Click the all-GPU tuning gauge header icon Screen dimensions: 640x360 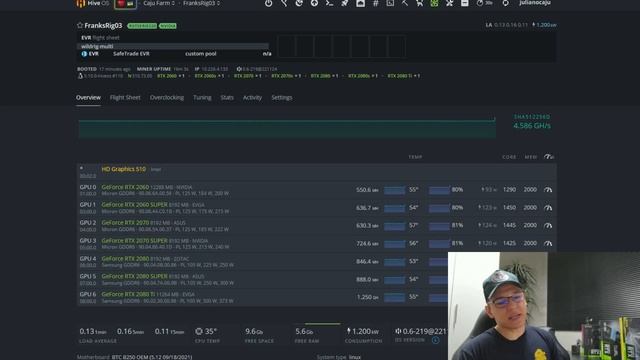tap(549, 157)
